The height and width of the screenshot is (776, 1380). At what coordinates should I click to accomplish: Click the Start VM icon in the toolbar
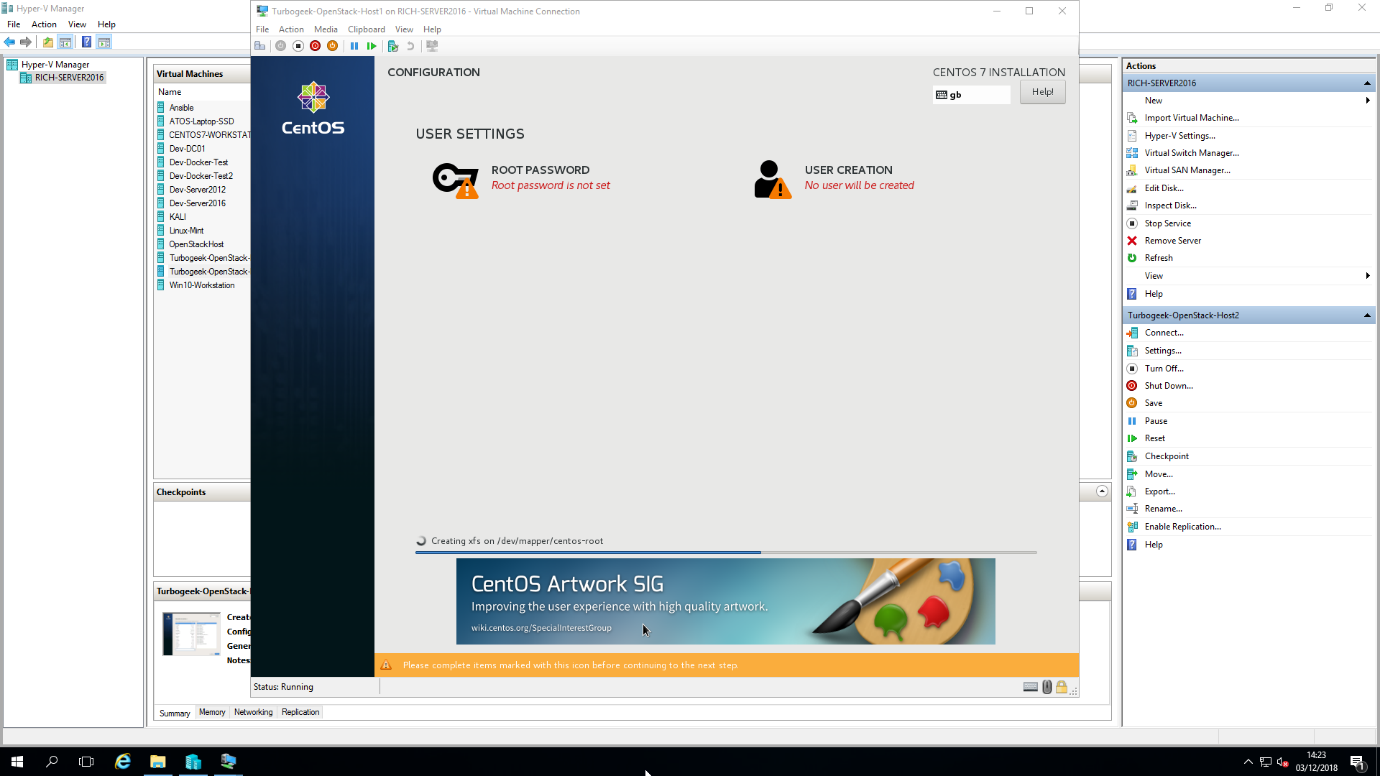(x=281, y=46)
